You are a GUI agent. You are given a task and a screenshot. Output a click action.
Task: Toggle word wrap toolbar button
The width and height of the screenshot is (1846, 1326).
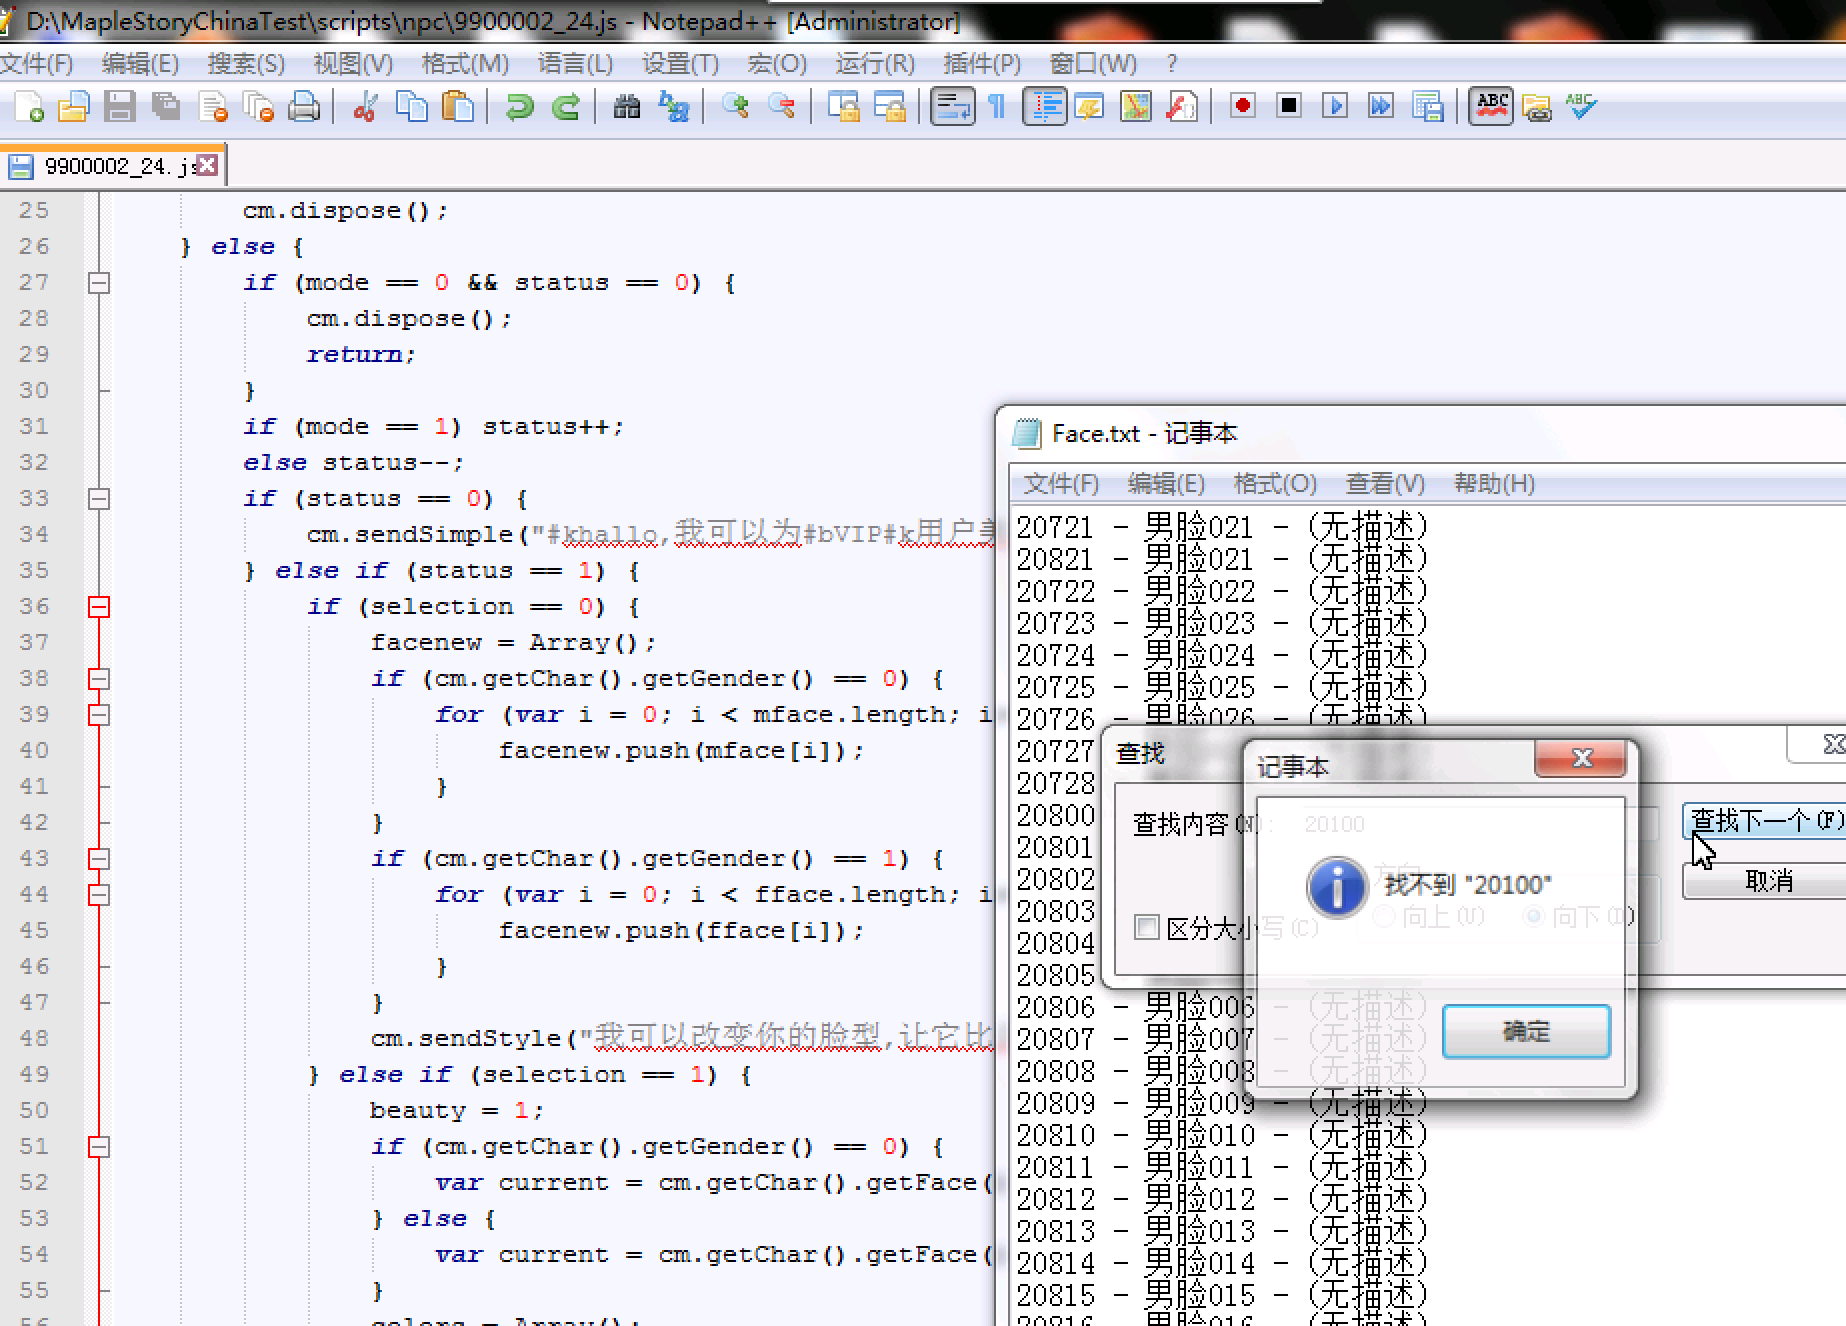pos(952,107)
